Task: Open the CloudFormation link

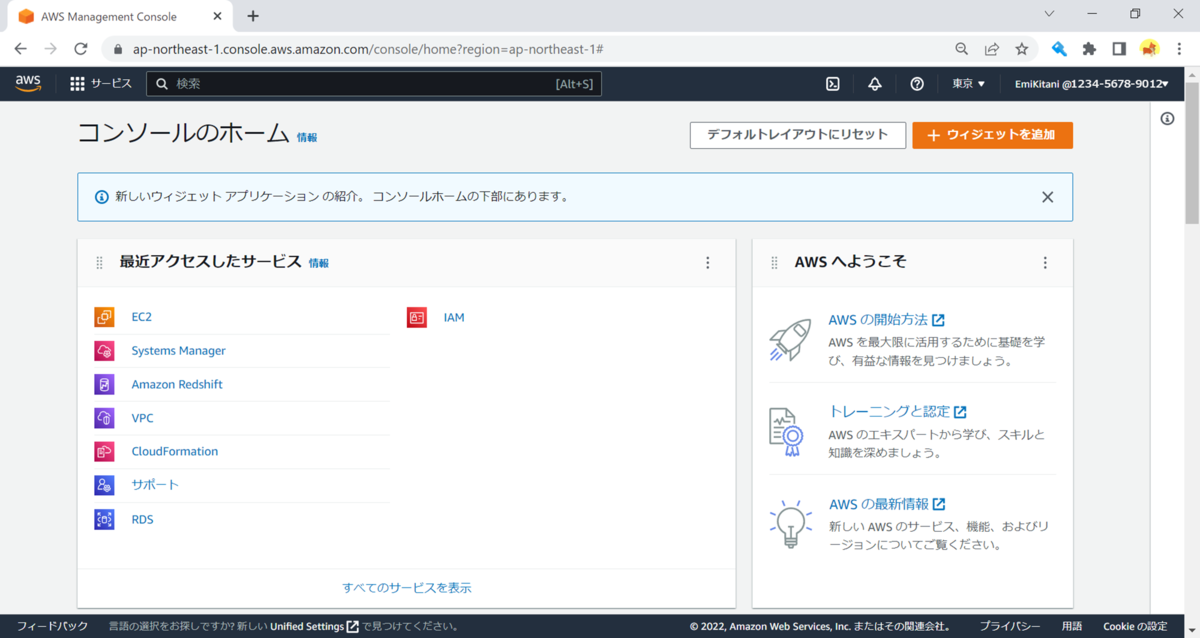Action: point(174,452)
